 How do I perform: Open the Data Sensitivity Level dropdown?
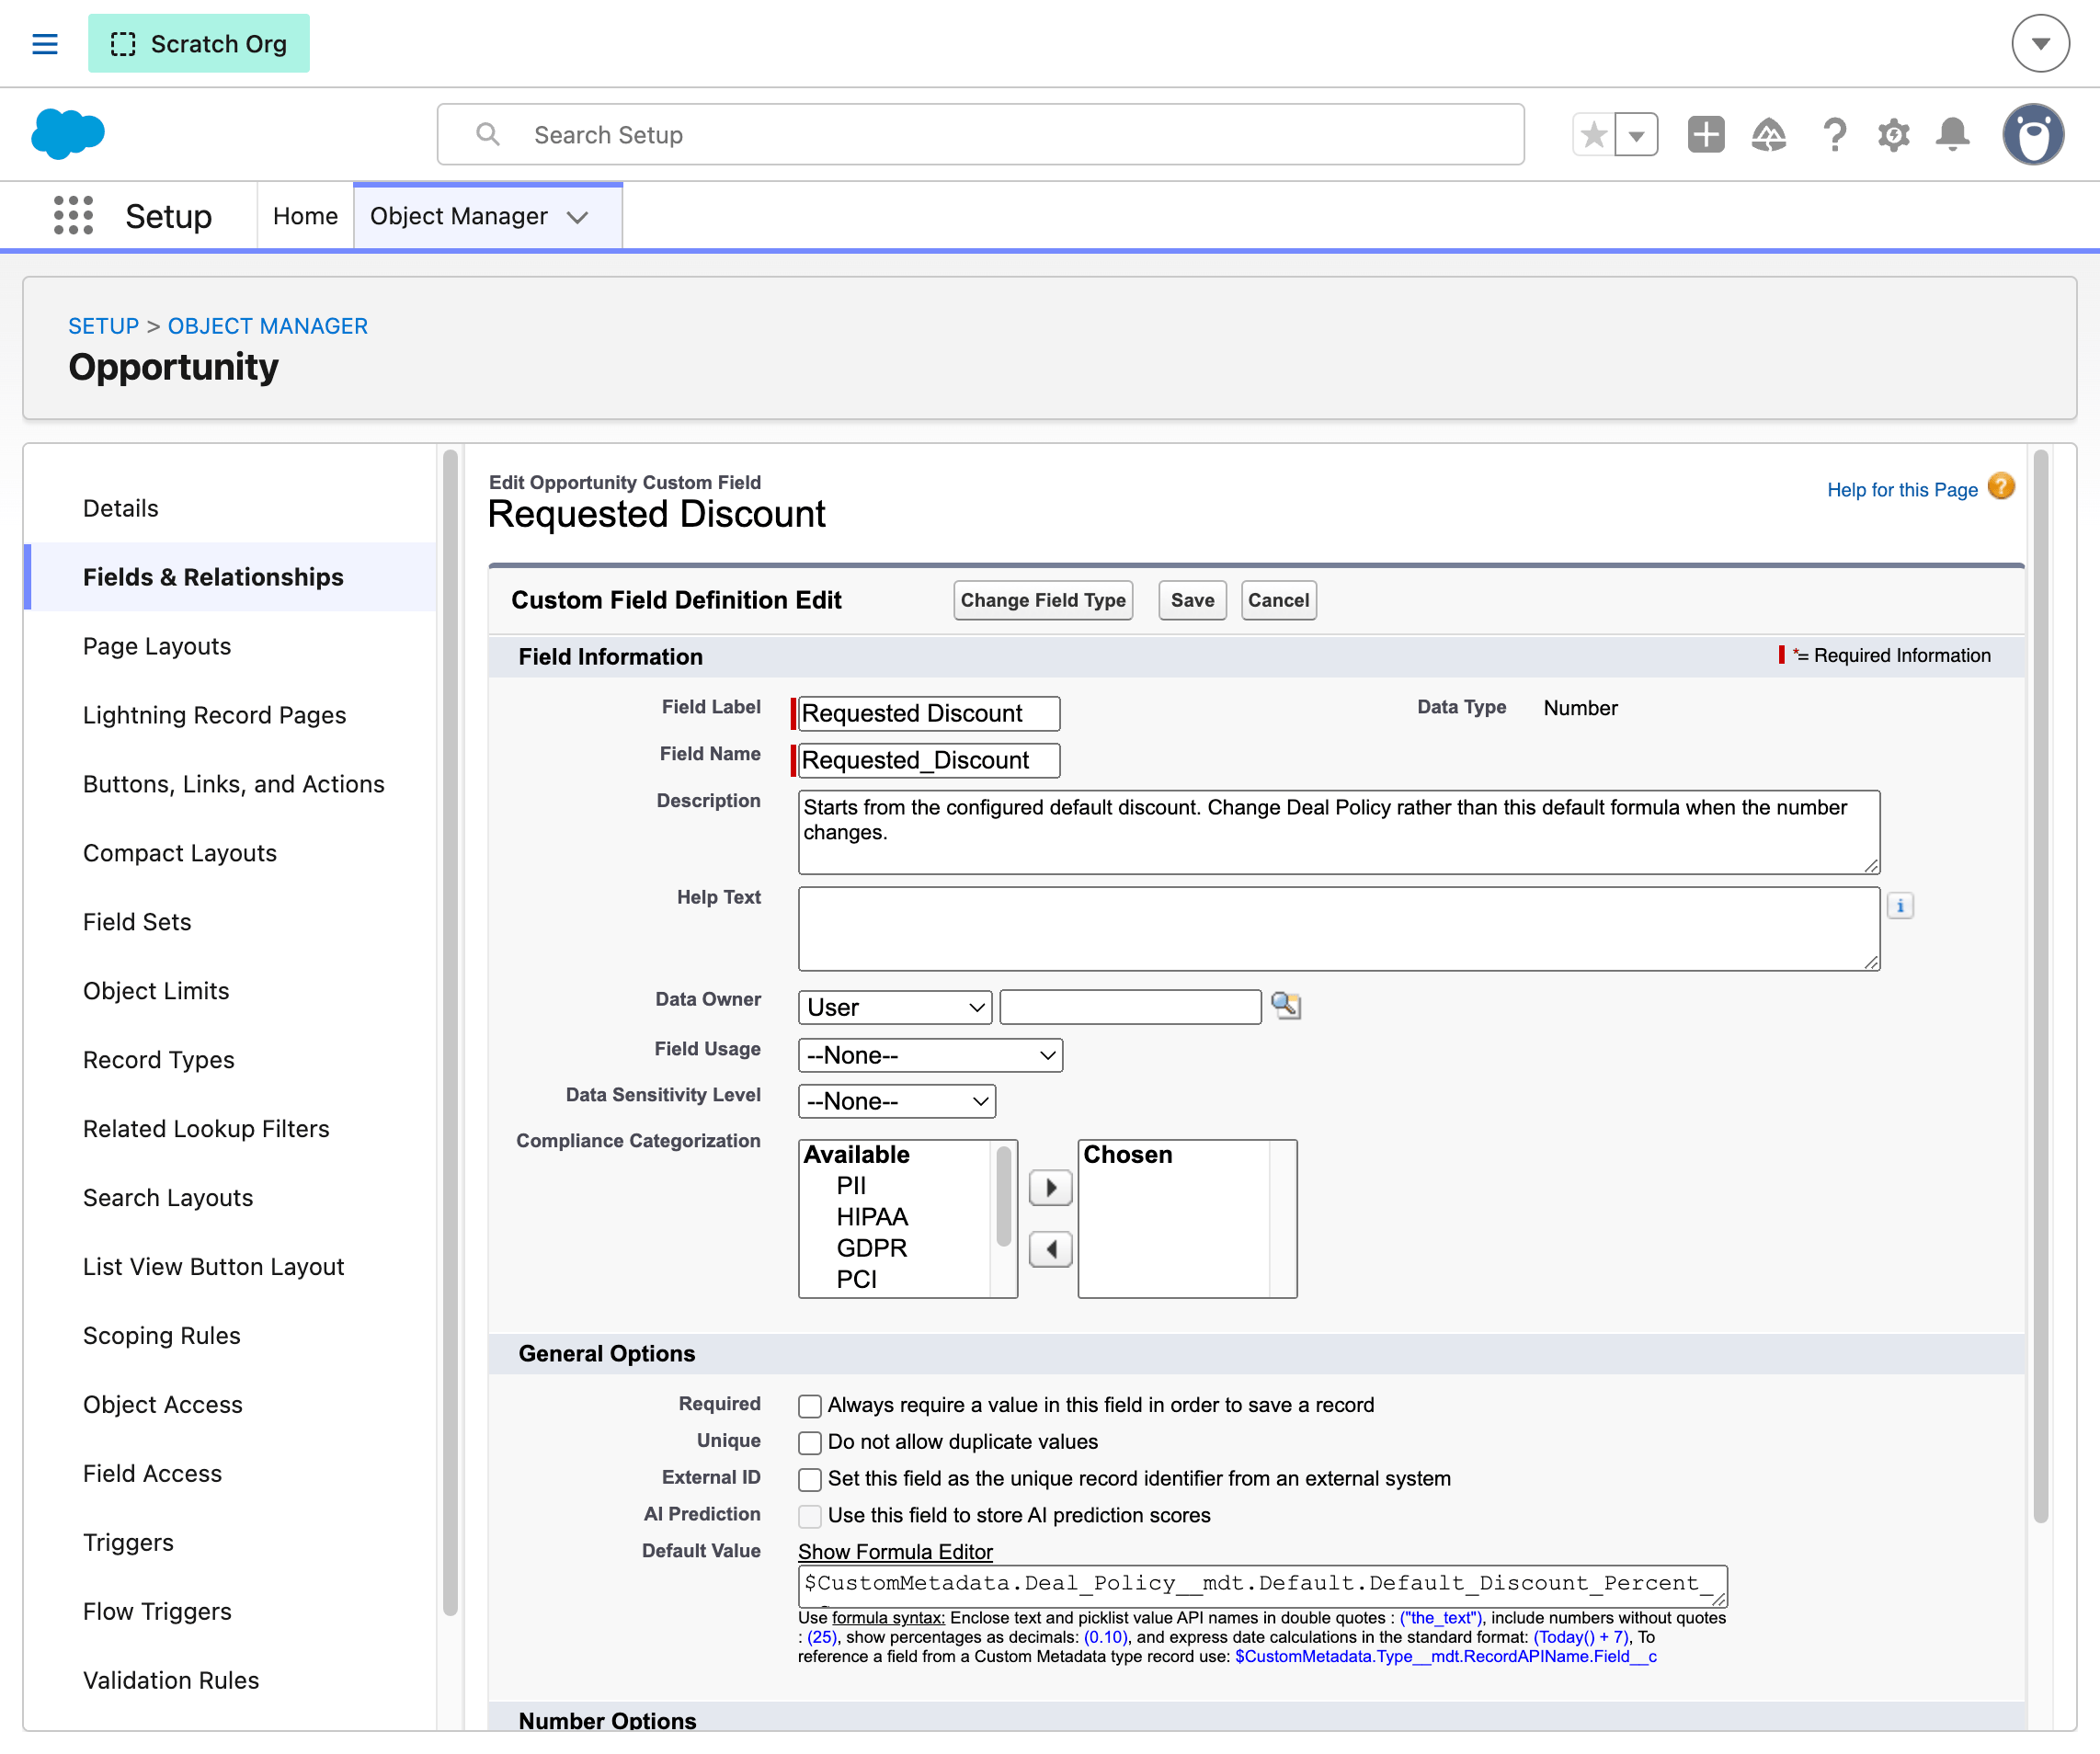[x=897, y=1101]
